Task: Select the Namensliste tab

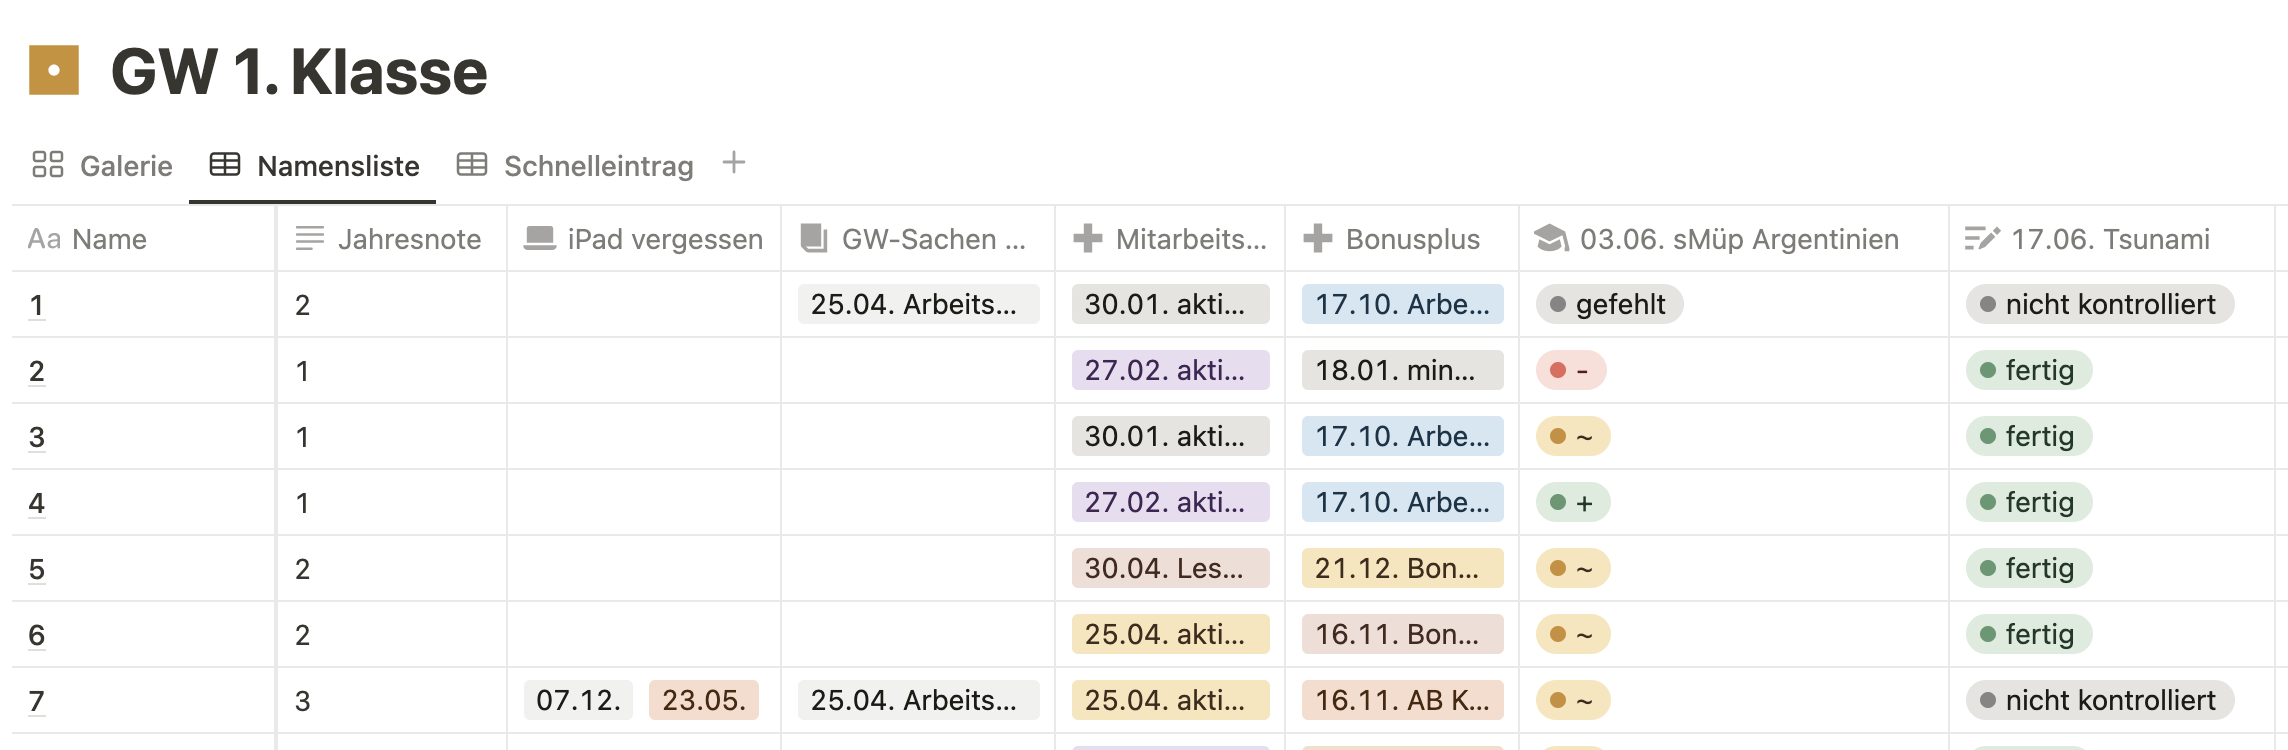Action: click(314, 166)
